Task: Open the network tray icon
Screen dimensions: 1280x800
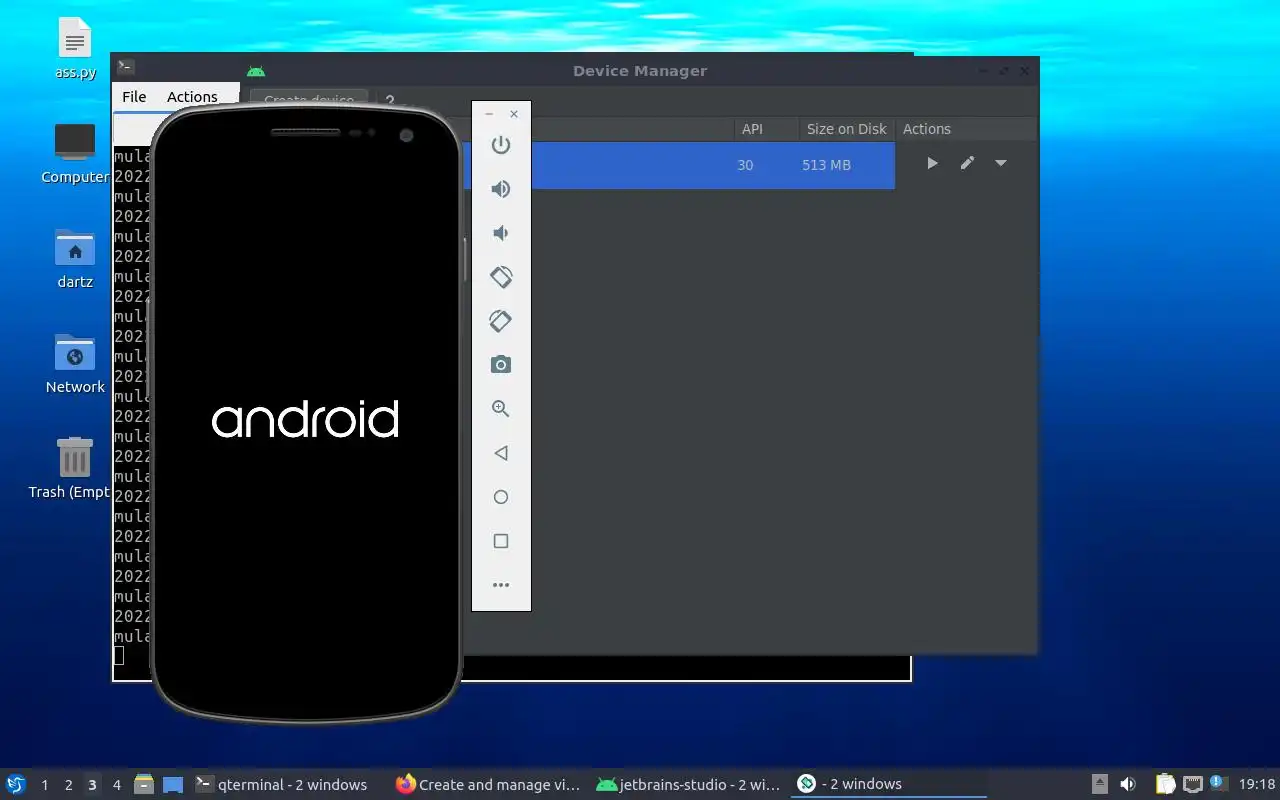Action: pos(1192,784)
